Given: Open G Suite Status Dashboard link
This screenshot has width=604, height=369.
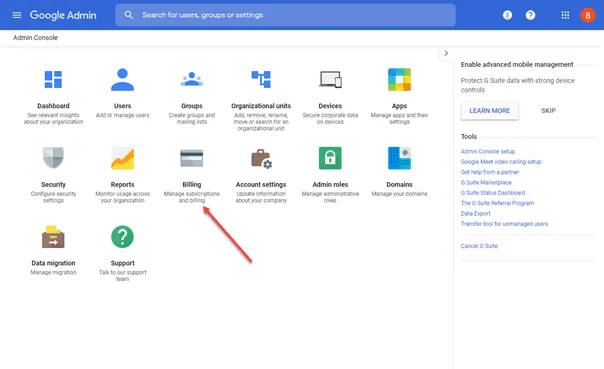Looking at the screenshot, I should [493, 193].
